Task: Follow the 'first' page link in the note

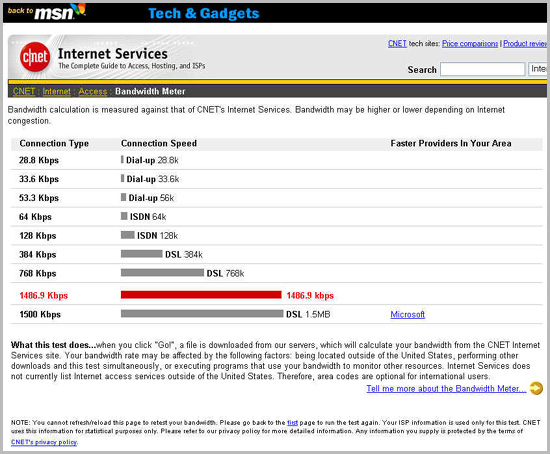Action: click(293, 422)
